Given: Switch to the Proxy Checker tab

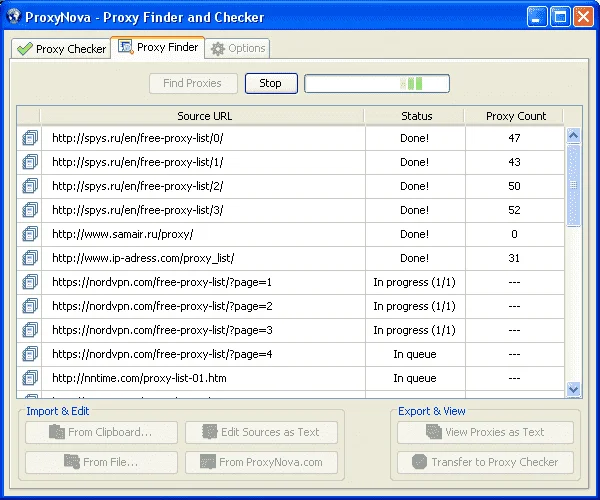Looking at the screenshot, I should click(61, 49).
